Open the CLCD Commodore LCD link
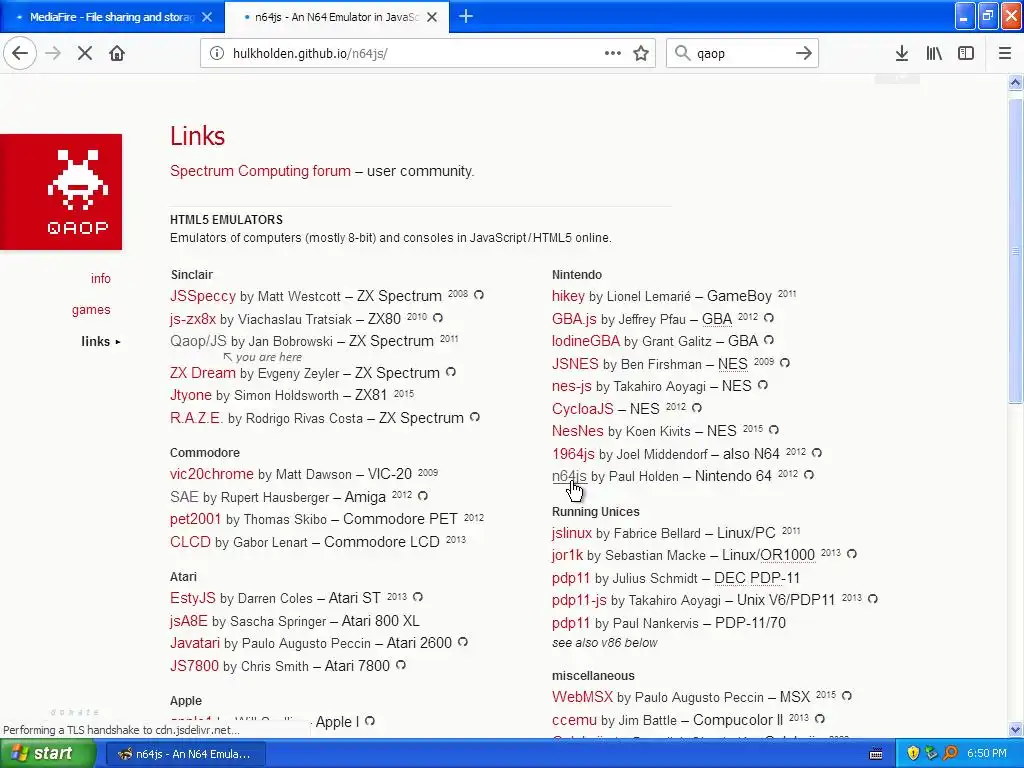This screenshot has width=1024, height=768. pos(190,542)
